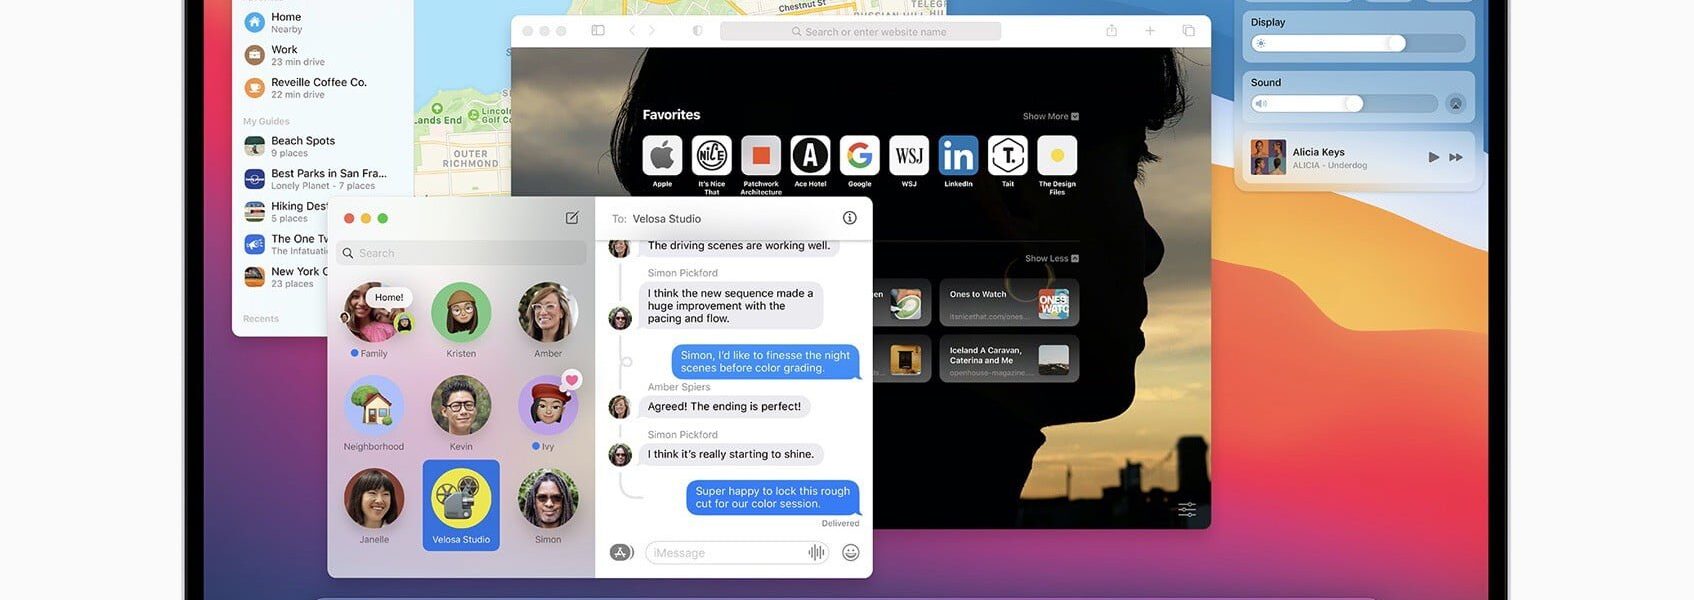
Task: Open the Tait favorite in Safari
Action: (1008, 156)
